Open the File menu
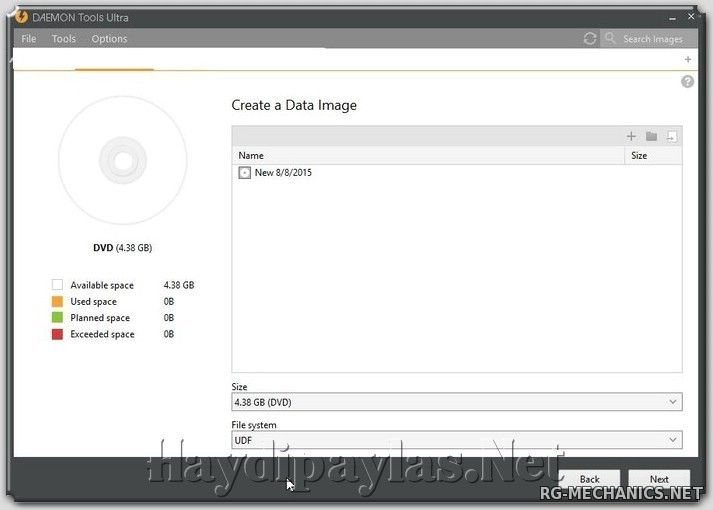The width and height of the screenshot is (713, 510). [29, 39]
